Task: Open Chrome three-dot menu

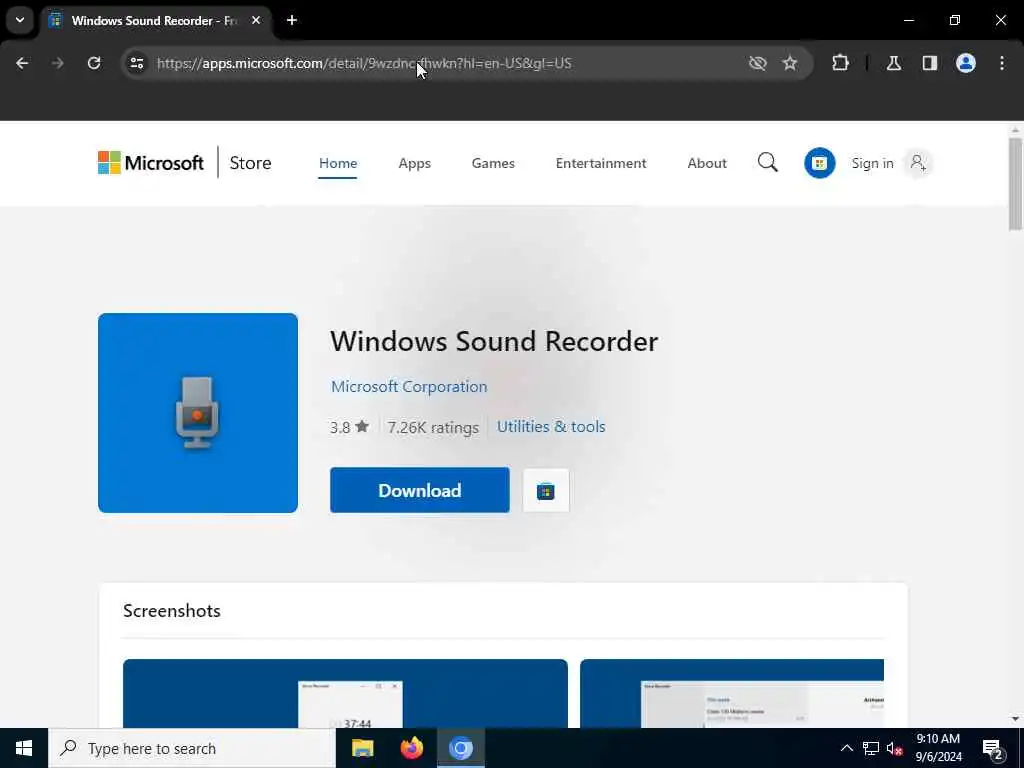Action: coord(1002,63)
